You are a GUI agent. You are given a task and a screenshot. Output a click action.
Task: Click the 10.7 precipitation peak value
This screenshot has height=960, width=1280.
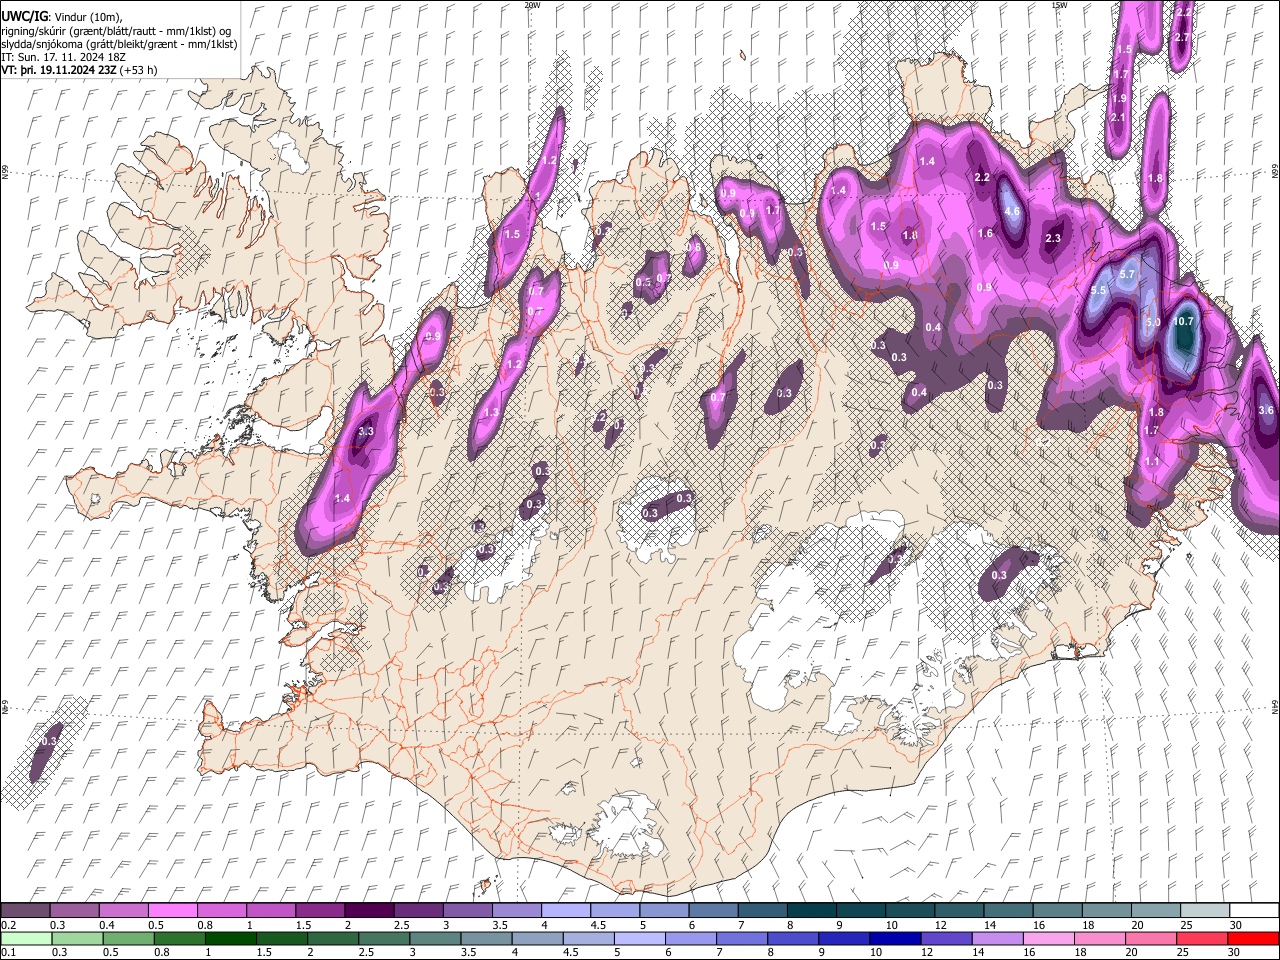coord(1184,321)
